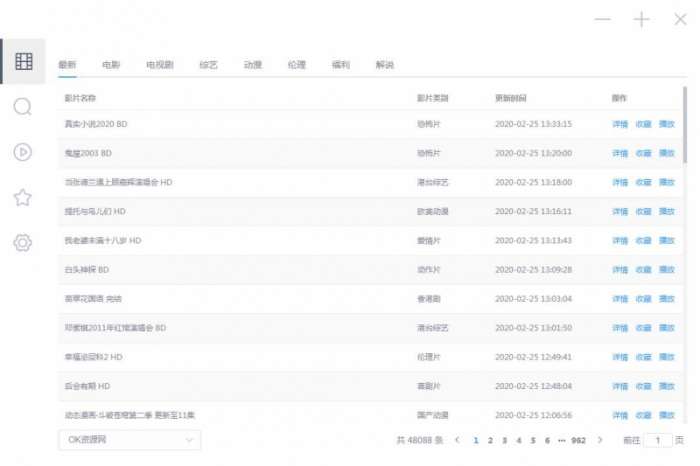
Task: Select the 后会有期 HD row title
Action: click(87, 386)
